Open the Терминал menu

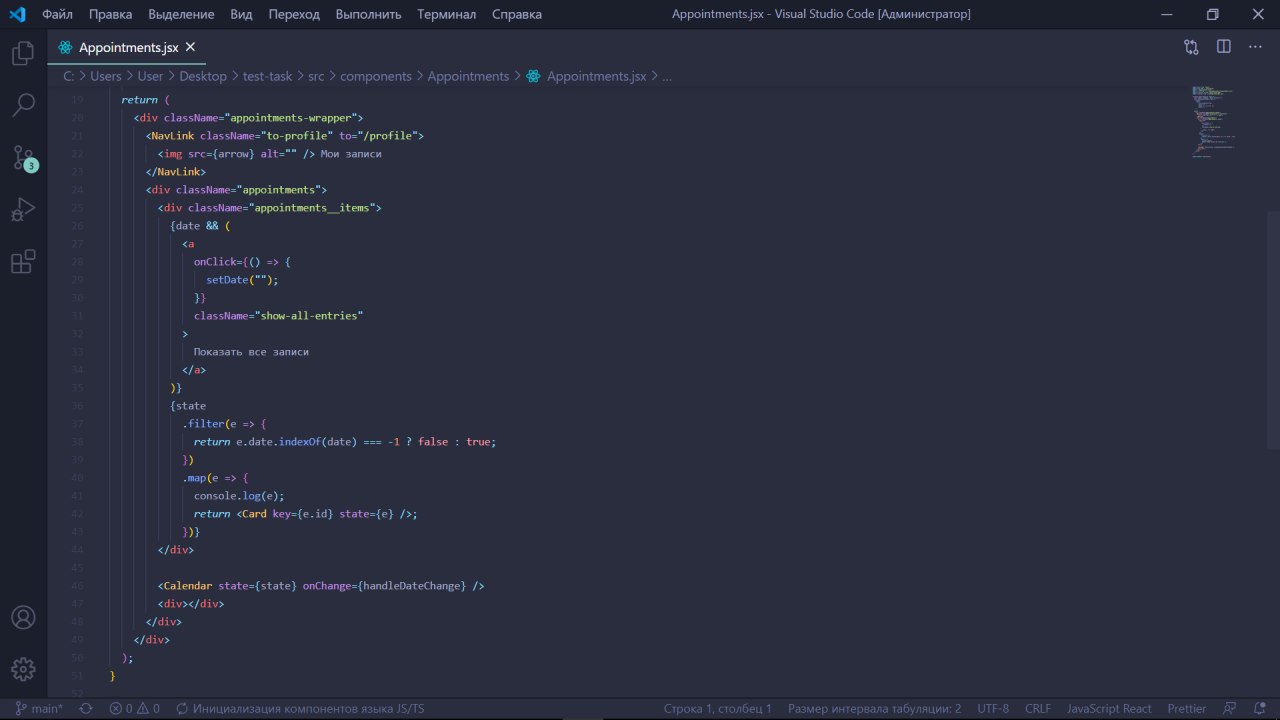(x=447, y=14)
